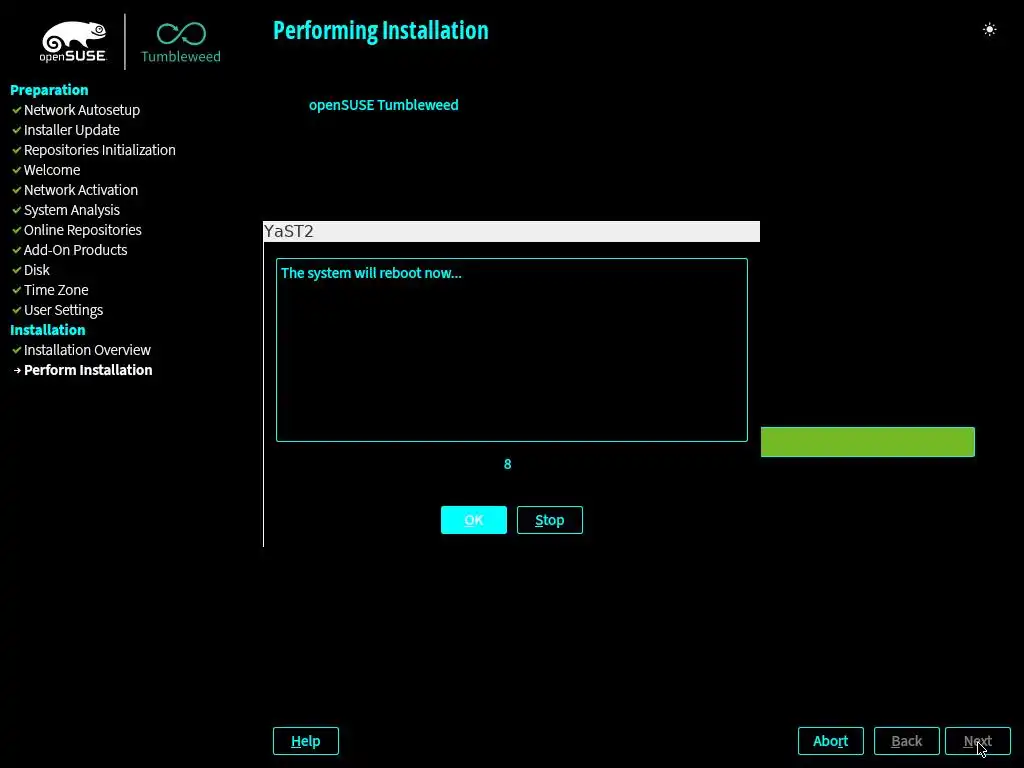
Task: Select Installation Overview step
Action: tap(88, 350)
